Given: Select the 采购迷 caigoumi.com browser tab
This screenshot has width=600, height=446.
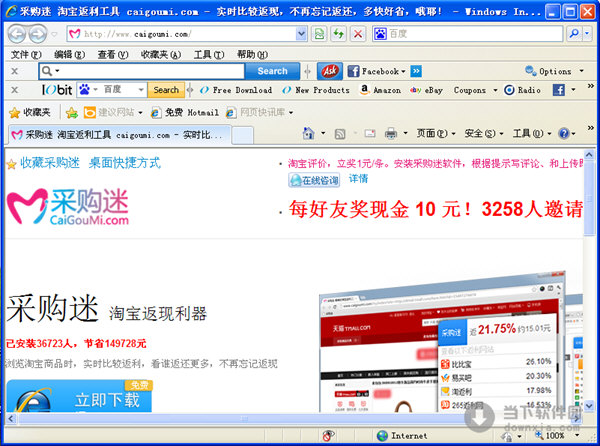Looking at the screenshot, I should (x=119, y=135).
